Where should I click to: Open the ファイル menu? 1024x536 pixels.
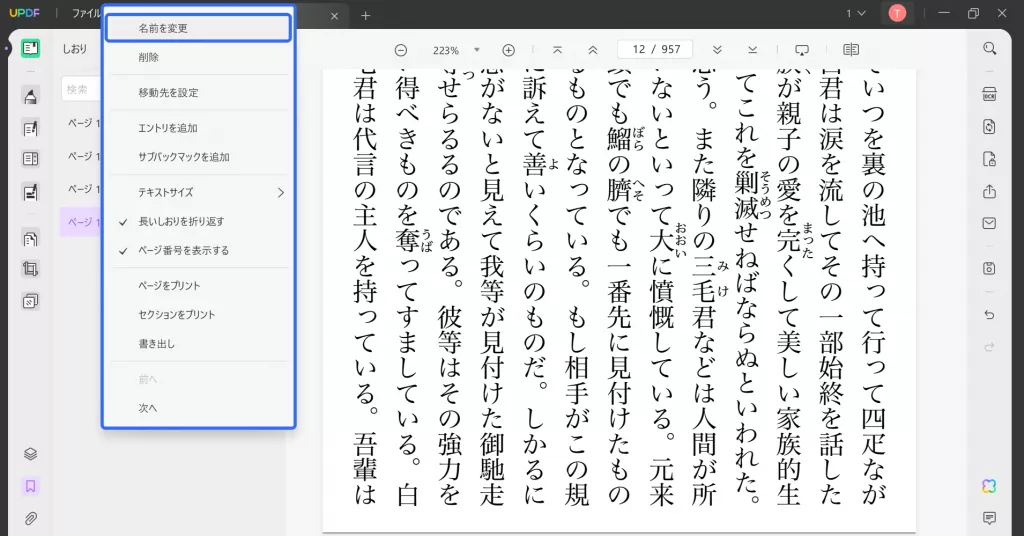(x=86, y=13)
